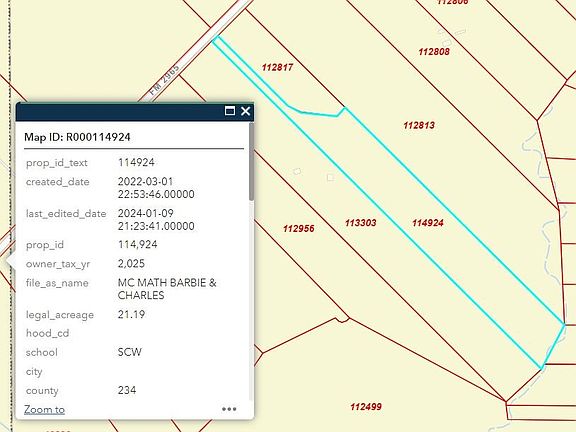
Task: Click the school value SCW
Action: pos(129,352)
